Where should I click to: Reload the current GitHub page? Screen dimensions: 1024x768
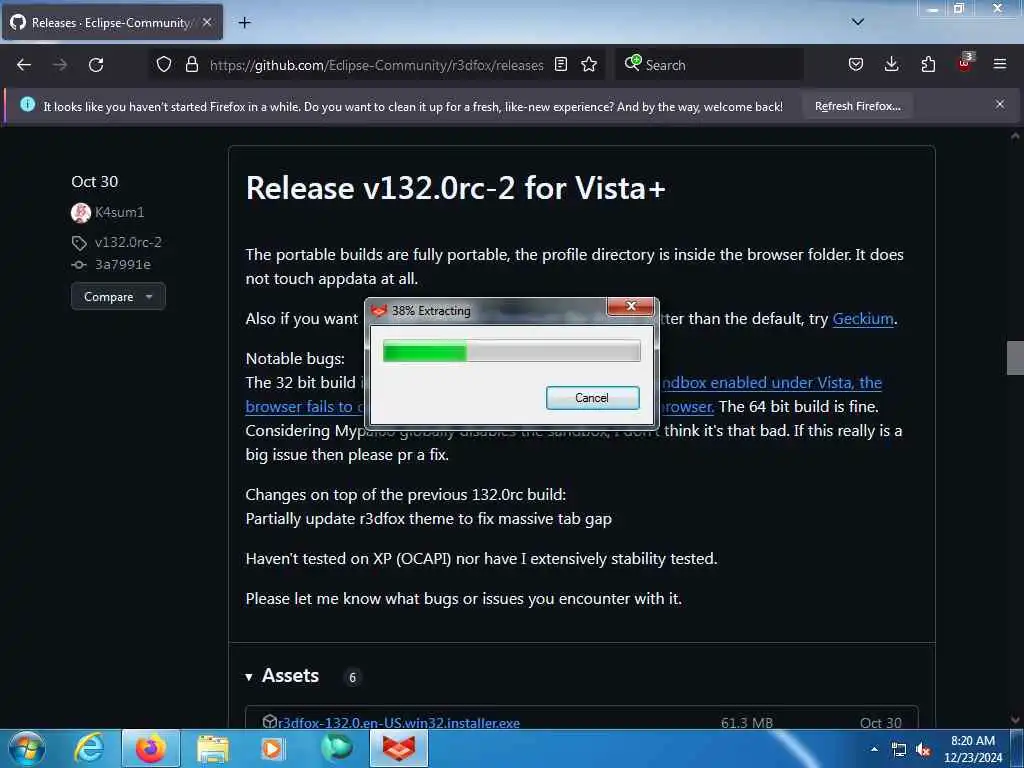click(96, 65)
